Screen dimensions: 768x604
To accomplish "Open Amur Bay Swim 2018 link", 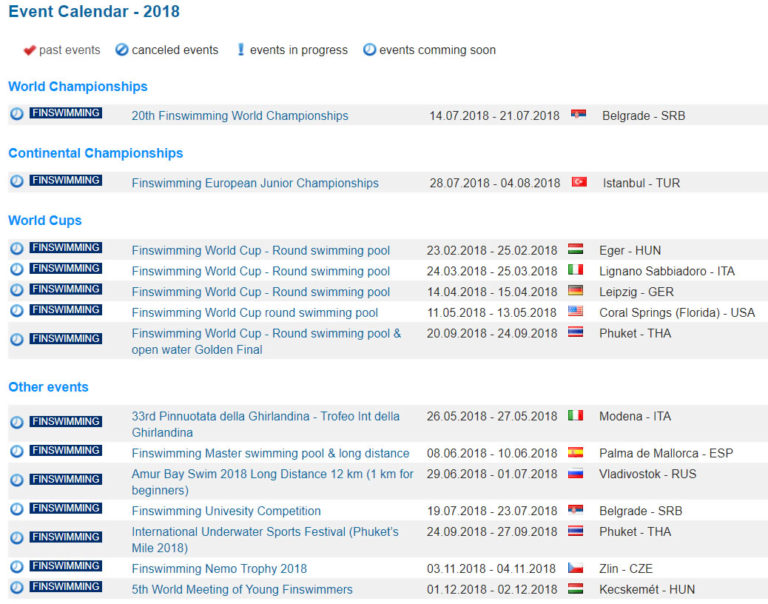I will pyautogui.click(x=272, y=482).
